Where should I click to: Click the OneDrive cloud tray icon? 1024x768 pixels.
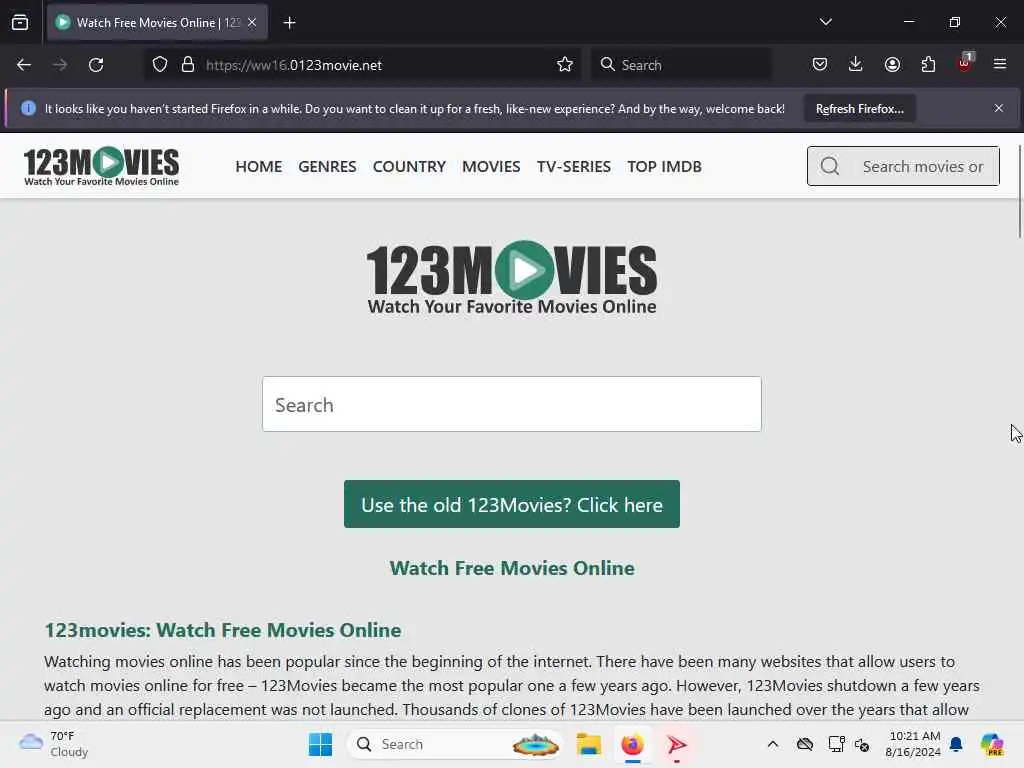click(x=805, y=744)
